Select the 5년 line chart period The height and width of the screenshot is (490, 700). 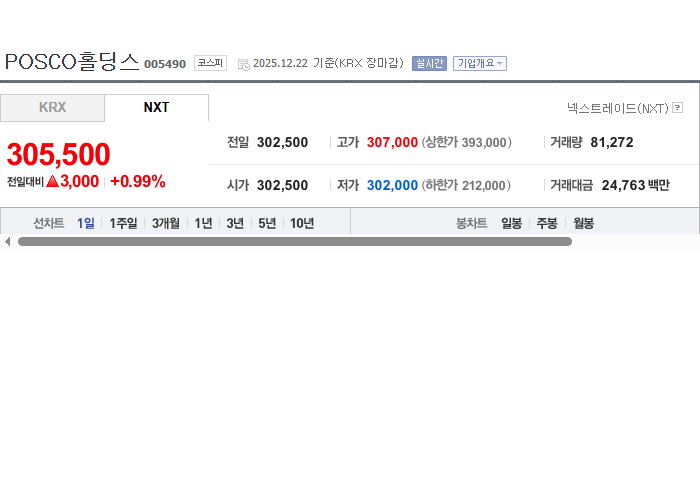click(x=267, y=223)
